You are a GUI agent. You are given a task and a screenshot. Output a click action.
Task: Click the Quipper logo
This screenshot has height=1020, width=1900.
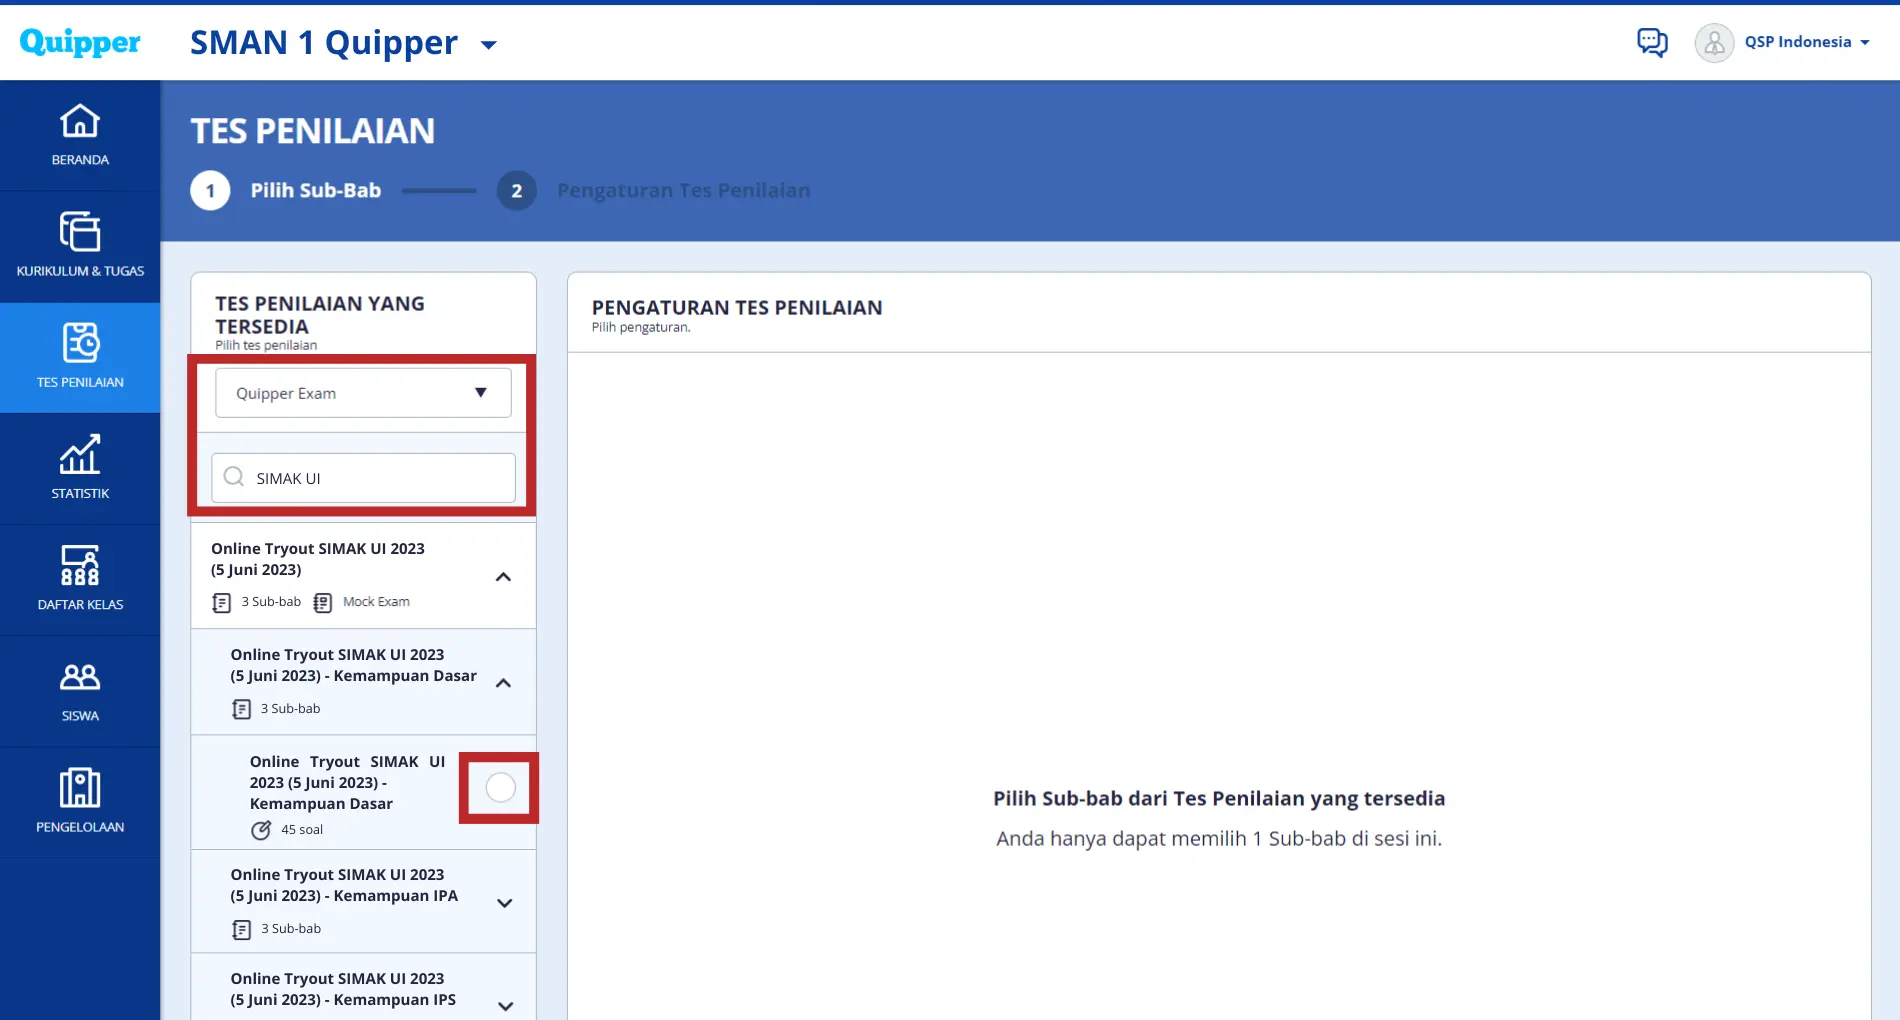tap(80, 42)
